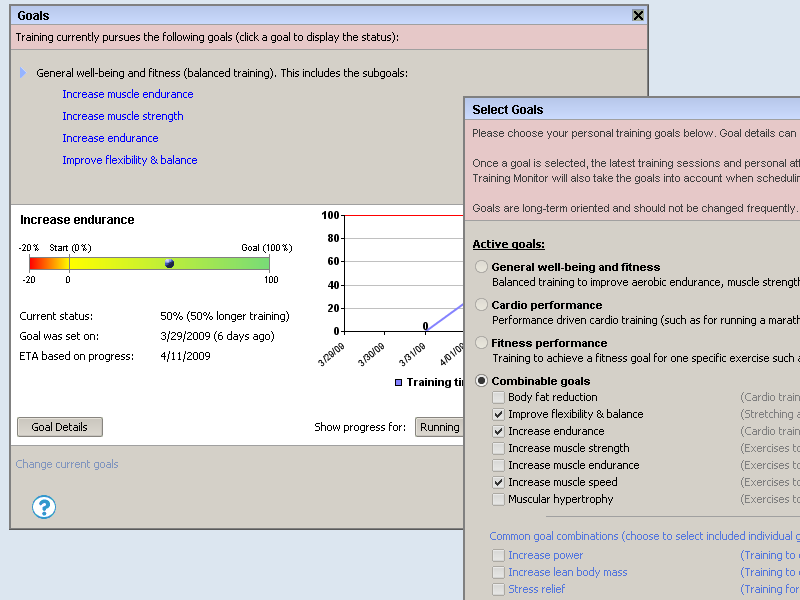Select the Combinable goals radio button
This screenshot has height=600, width=800.
pos(482,381)
